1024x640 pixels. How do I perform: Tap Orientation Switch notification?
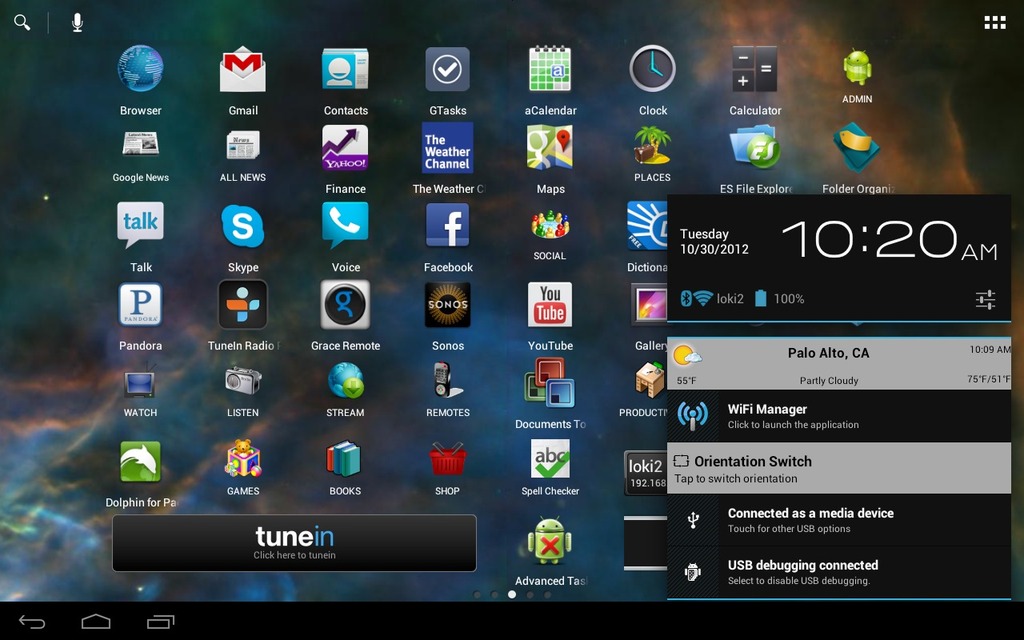[839, 468]
